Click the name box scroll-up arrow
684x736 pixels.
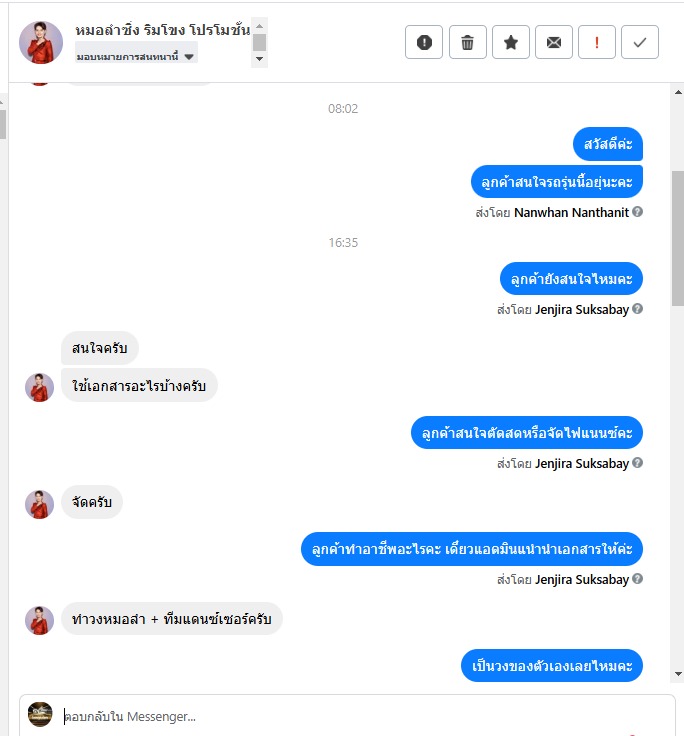[260, 26]
